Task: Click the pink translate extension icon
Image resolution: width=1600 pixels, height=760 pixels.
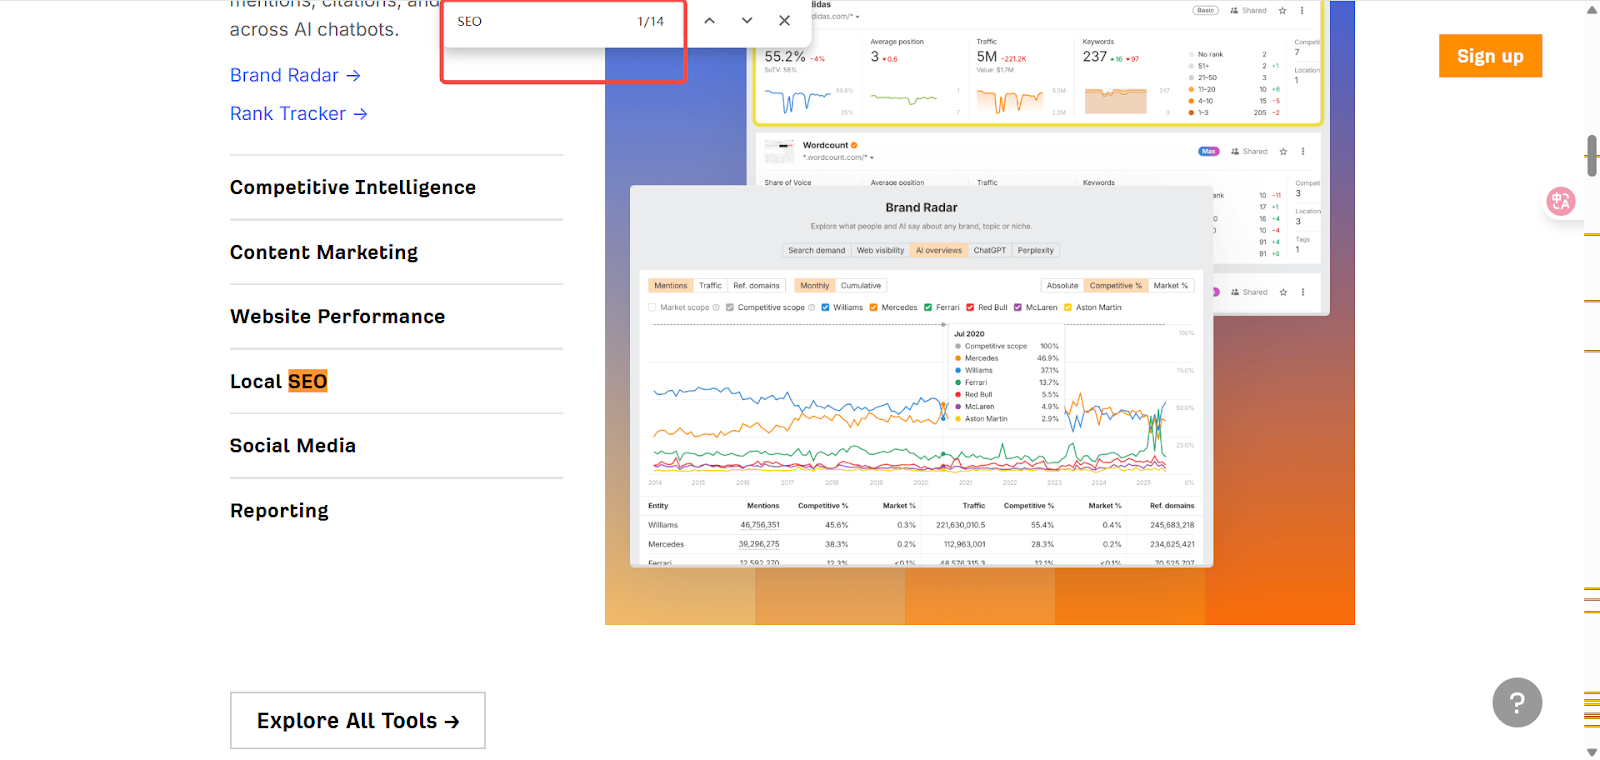Action: point(1560,201)
